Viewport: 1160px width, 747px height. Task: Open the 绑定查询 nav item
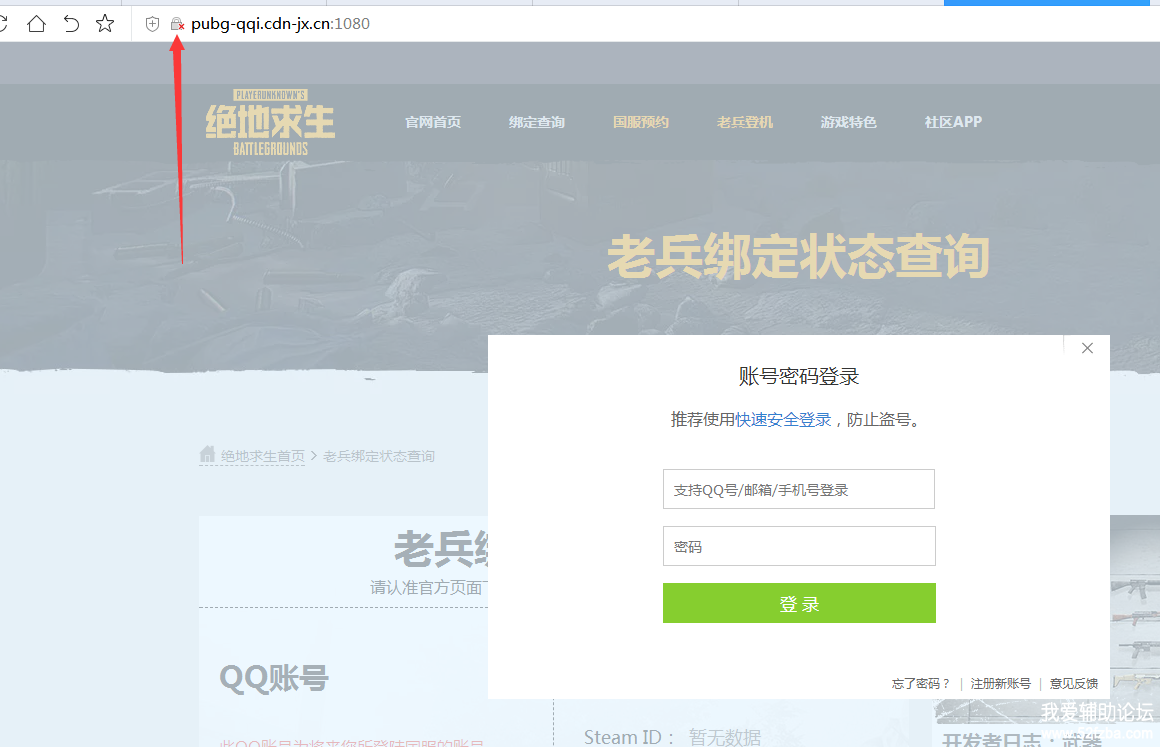[537, 122]
